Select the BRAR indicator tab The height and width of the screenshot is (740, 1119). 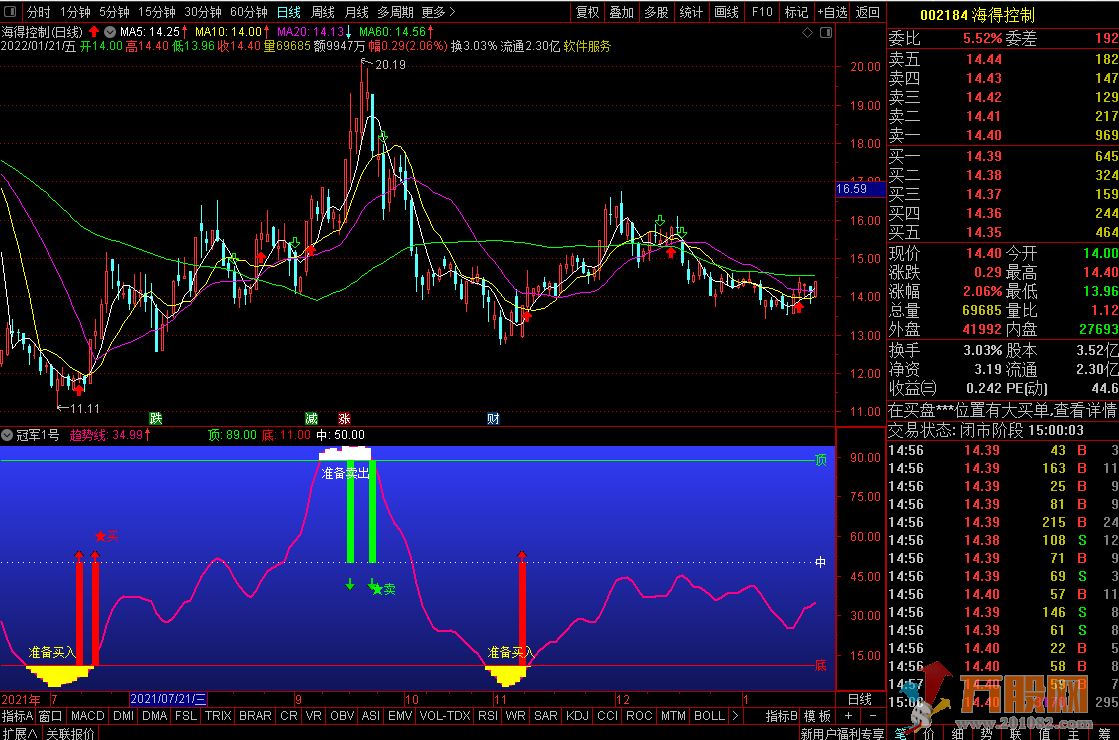(x=255, y=716)
